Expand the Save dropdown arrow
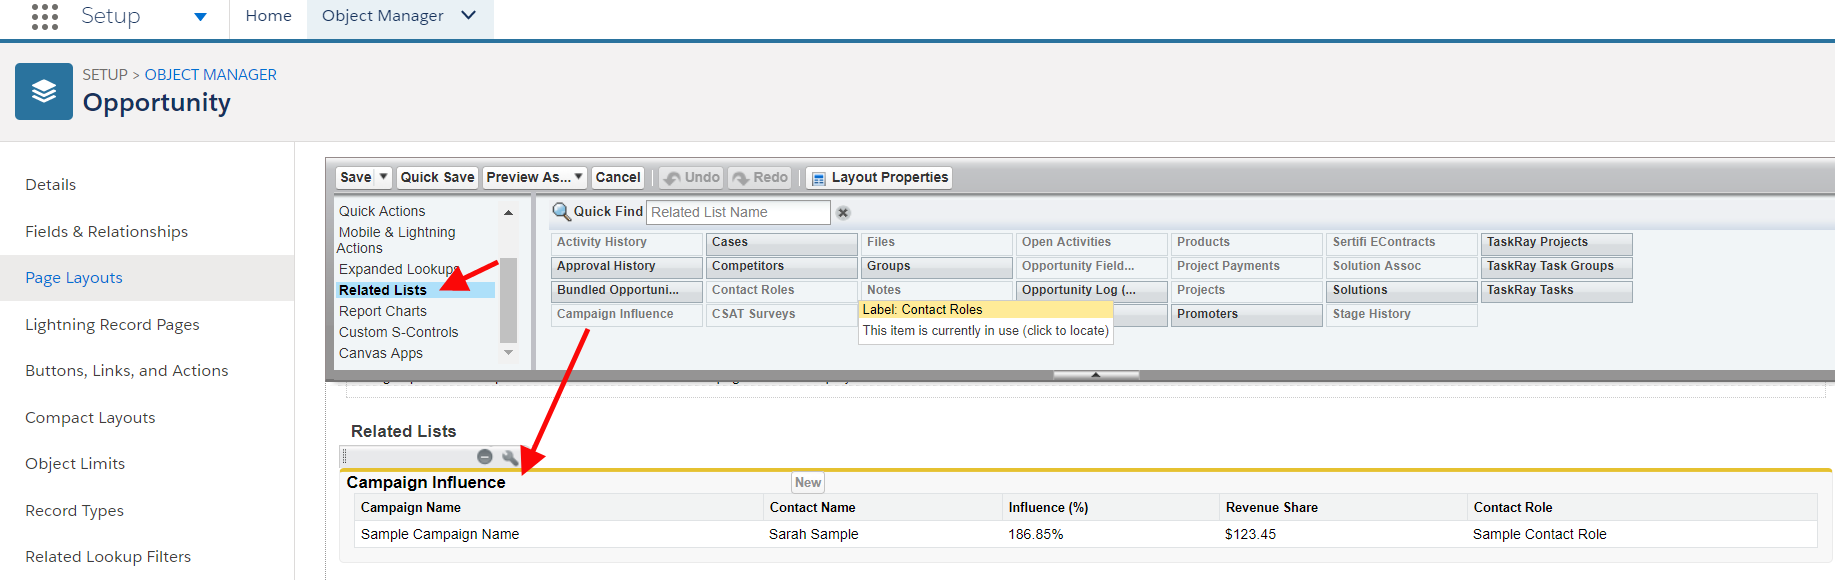Screen dimensions: 1835x580 tap(383, 177)
